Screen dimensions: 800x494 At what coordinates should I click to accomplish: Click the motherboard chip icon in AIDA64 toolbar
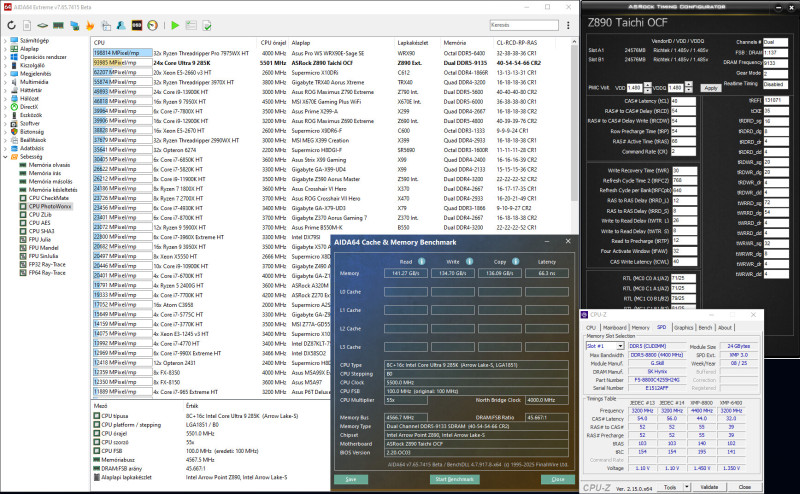coord(43,25)
